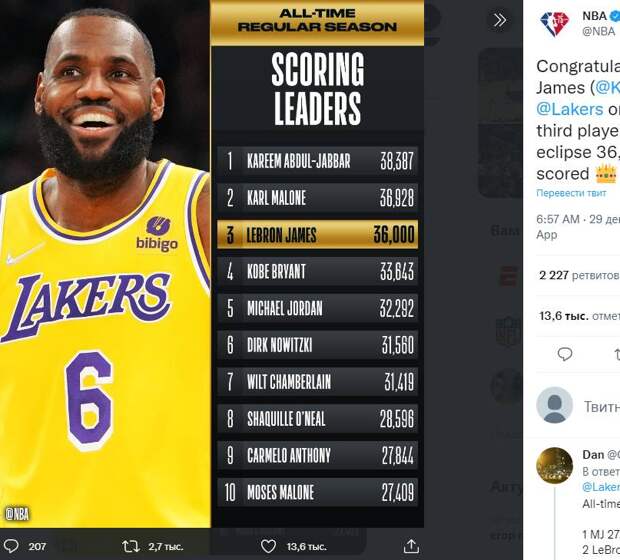Click the 'Перевести твит' translate link

click(x=572, y=193)
